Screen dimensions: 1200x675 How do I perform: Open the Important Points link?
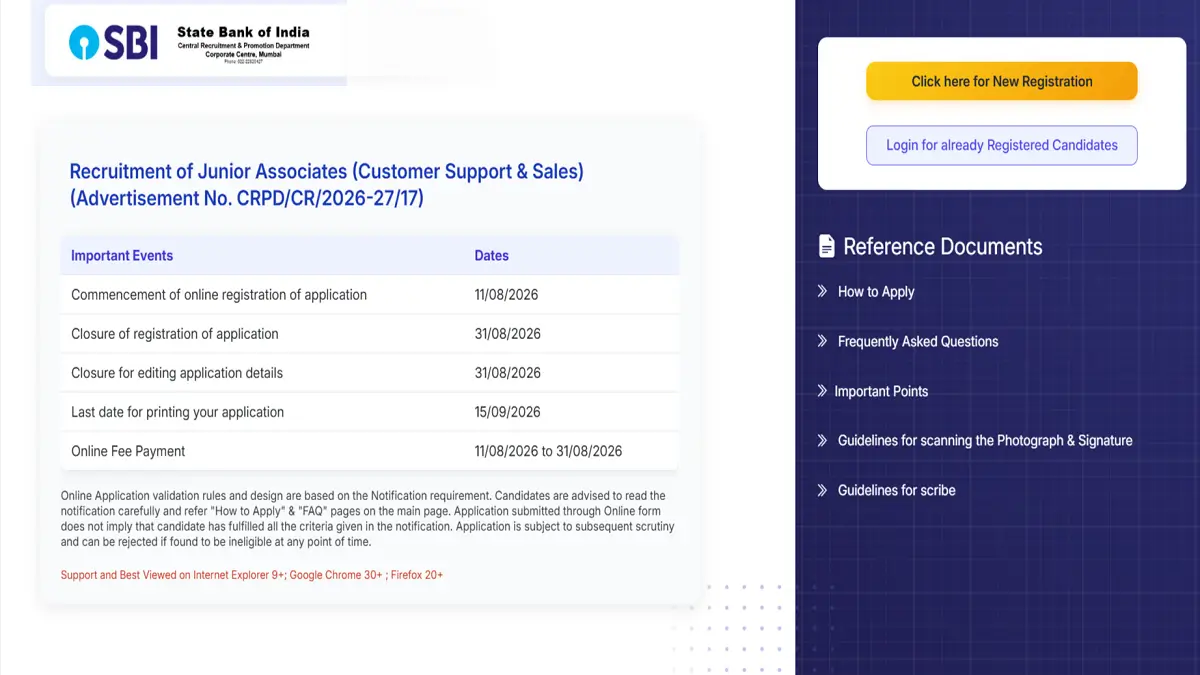pos(881,391)
